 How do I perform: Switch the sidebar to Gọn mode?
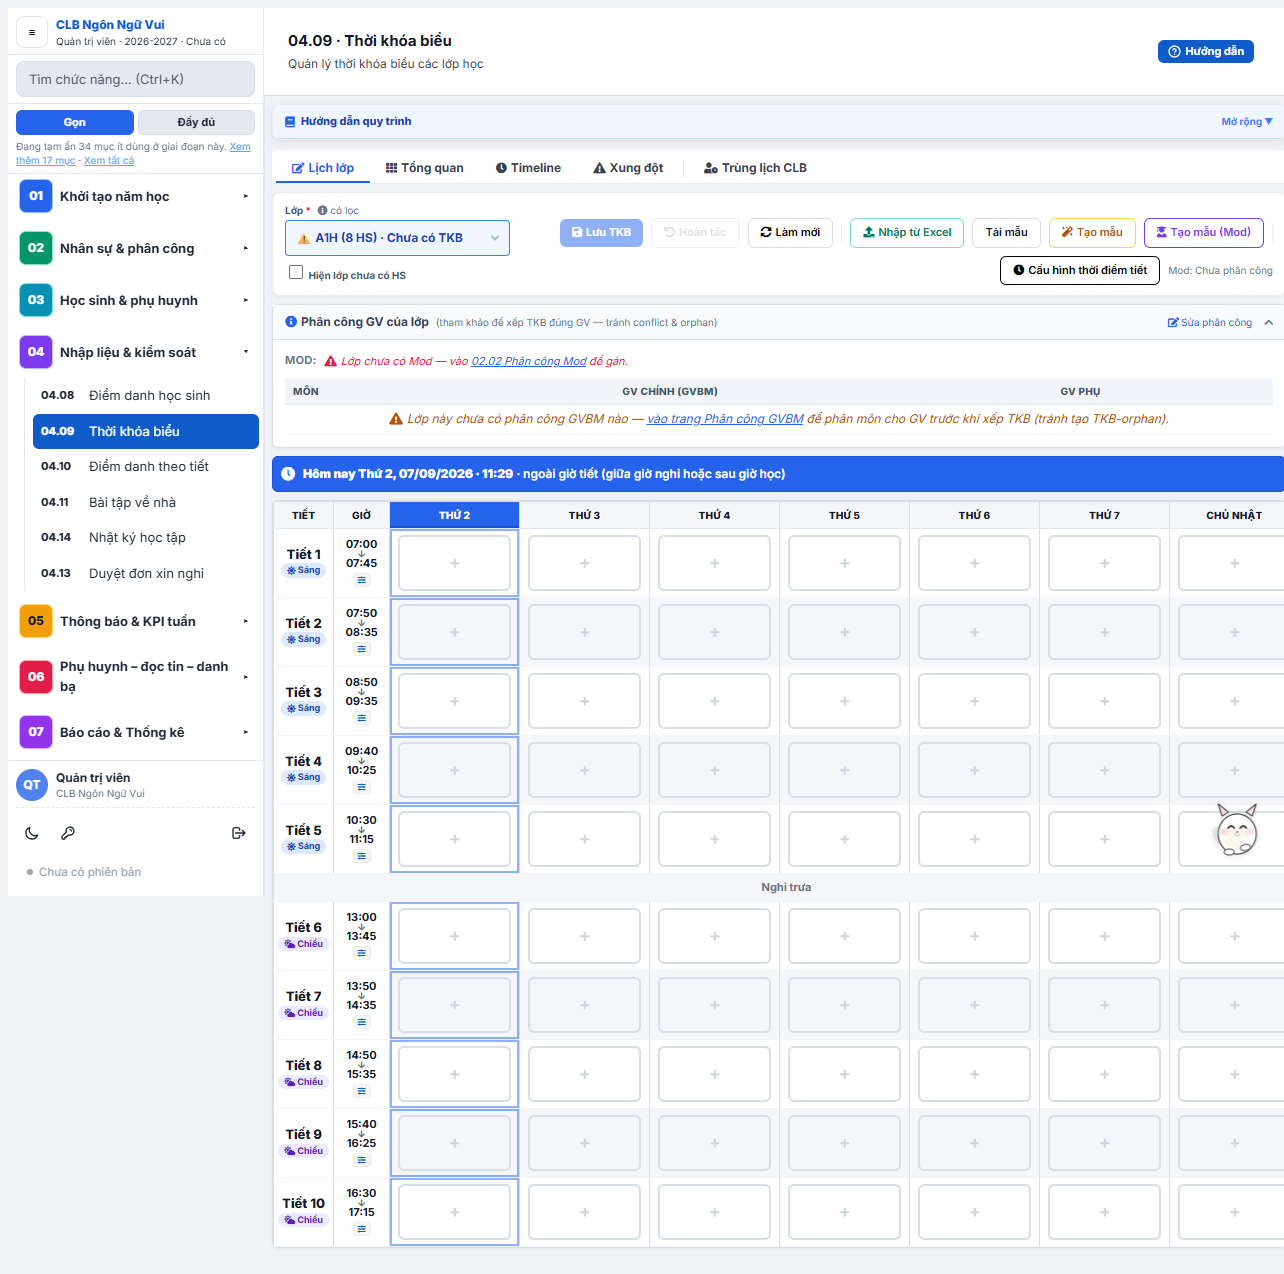tap(75, 122)
